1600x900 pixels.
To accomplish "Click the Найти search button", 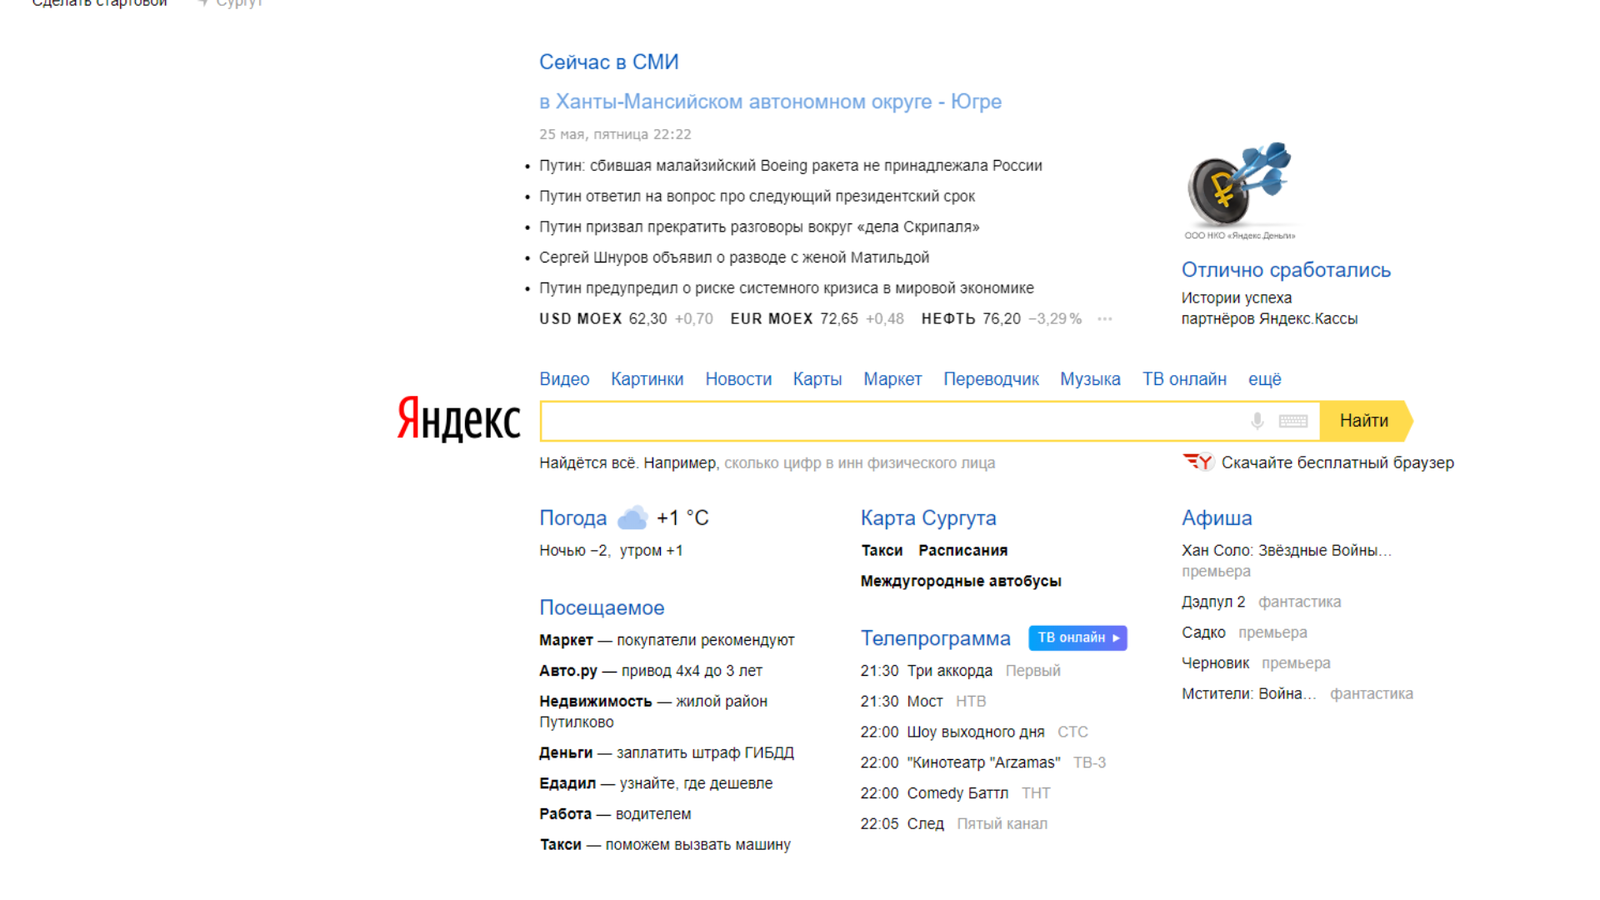I will (1365, 421).
